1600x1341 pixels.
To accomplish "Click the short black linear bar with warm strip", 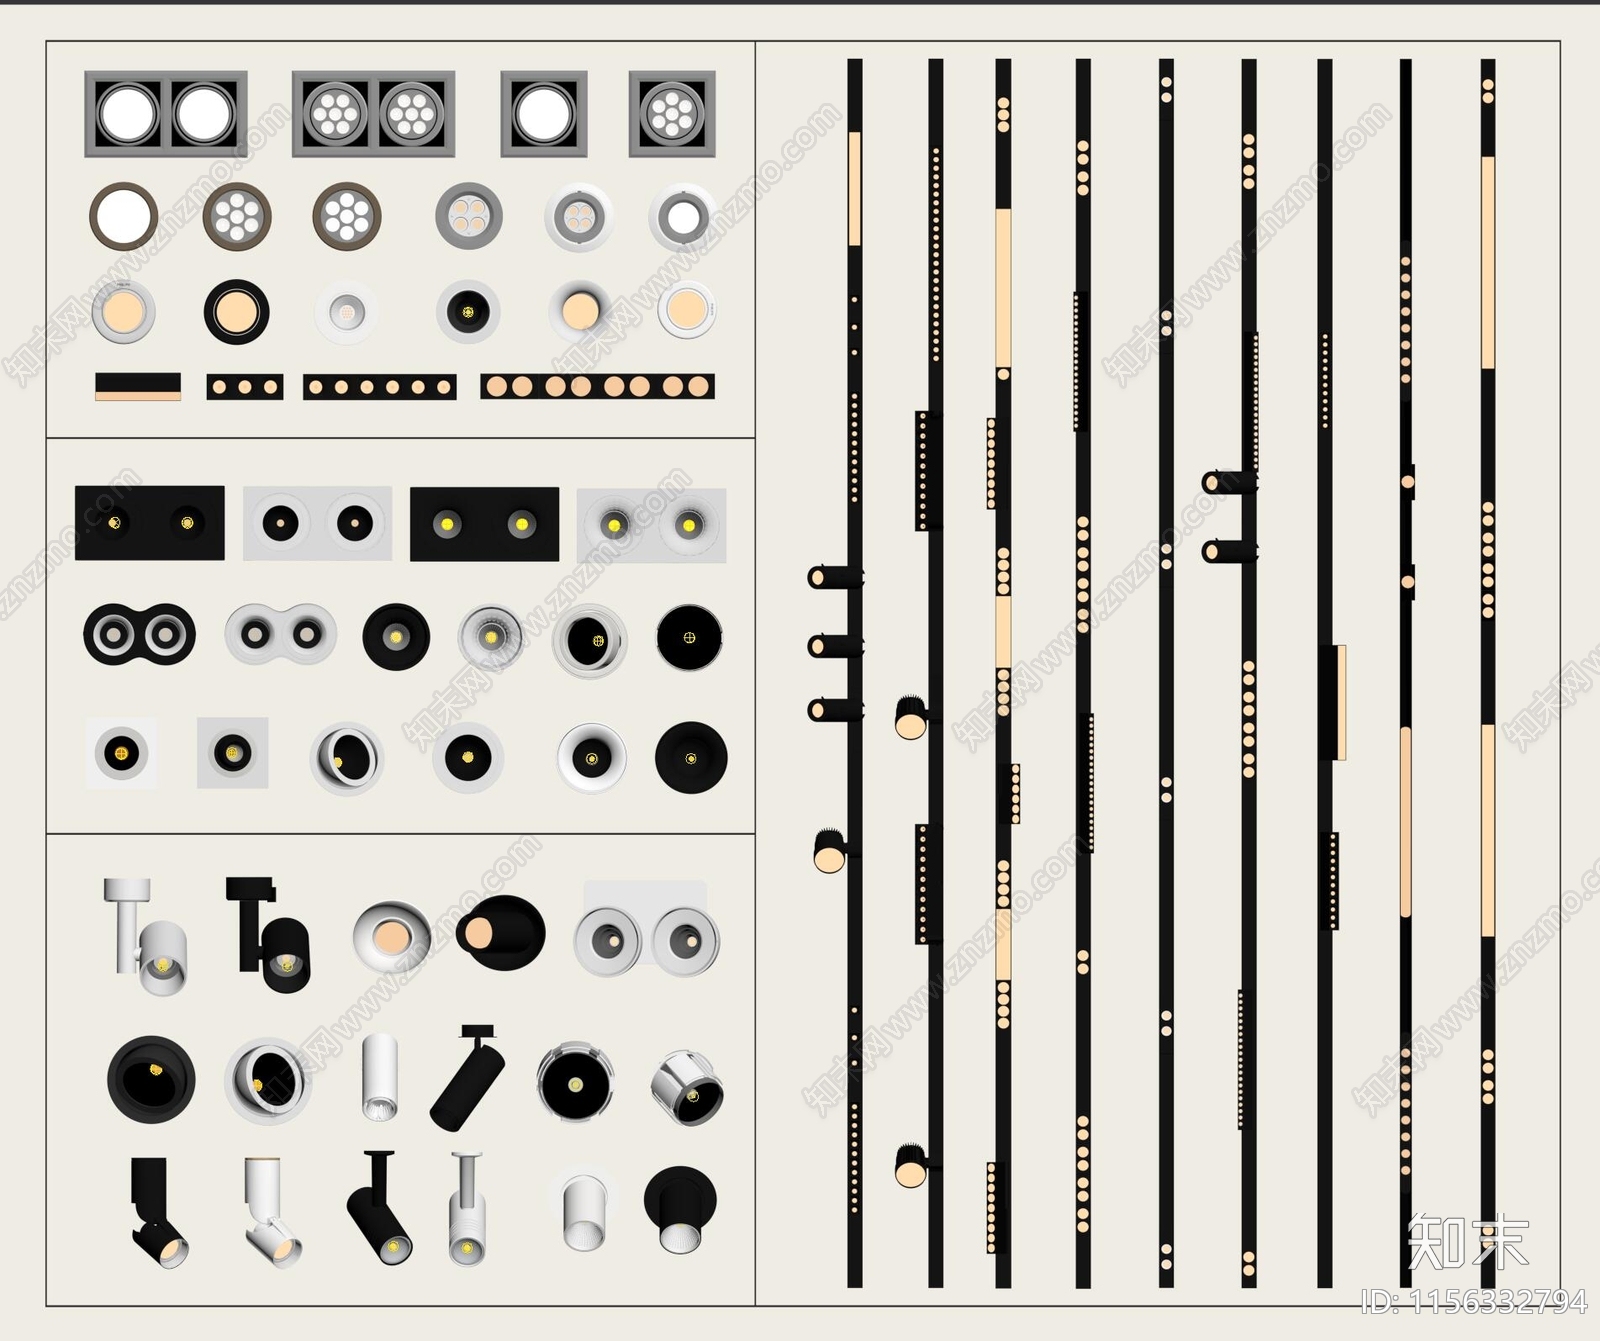I will (138, 387).
